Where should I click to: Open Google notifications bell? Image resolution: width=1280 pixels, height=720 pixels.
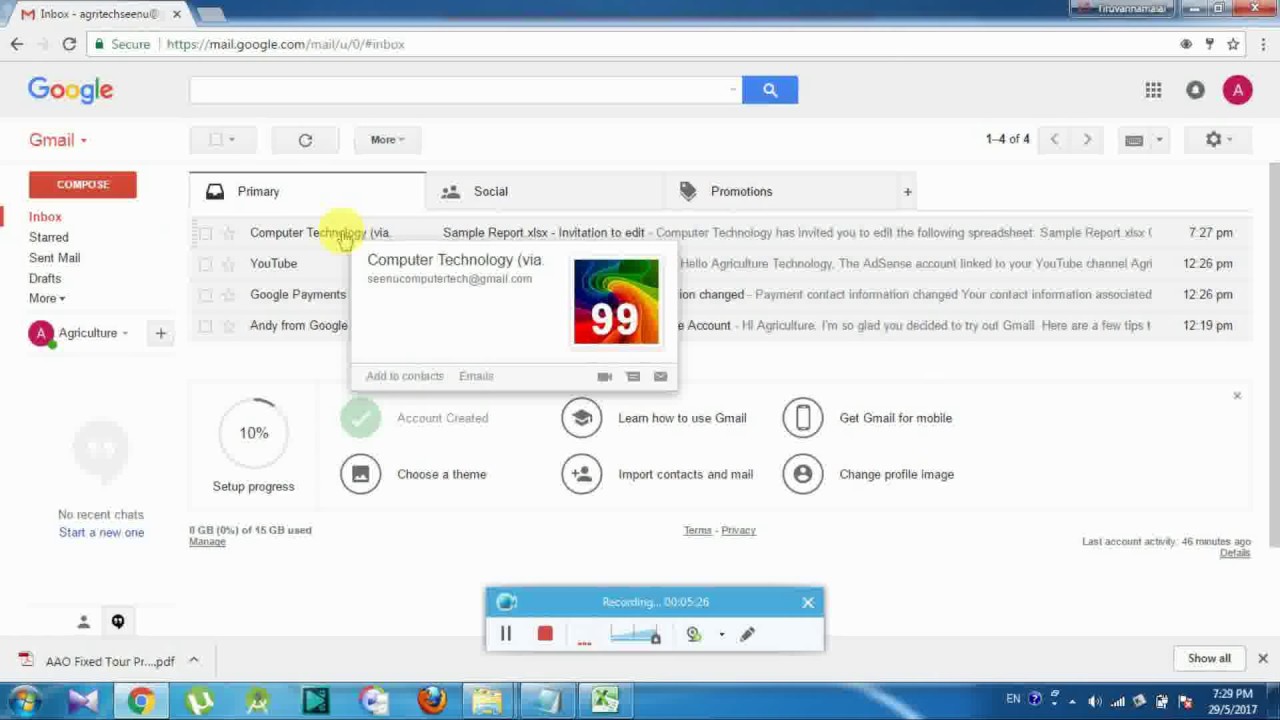click(x=1195, y=90)
